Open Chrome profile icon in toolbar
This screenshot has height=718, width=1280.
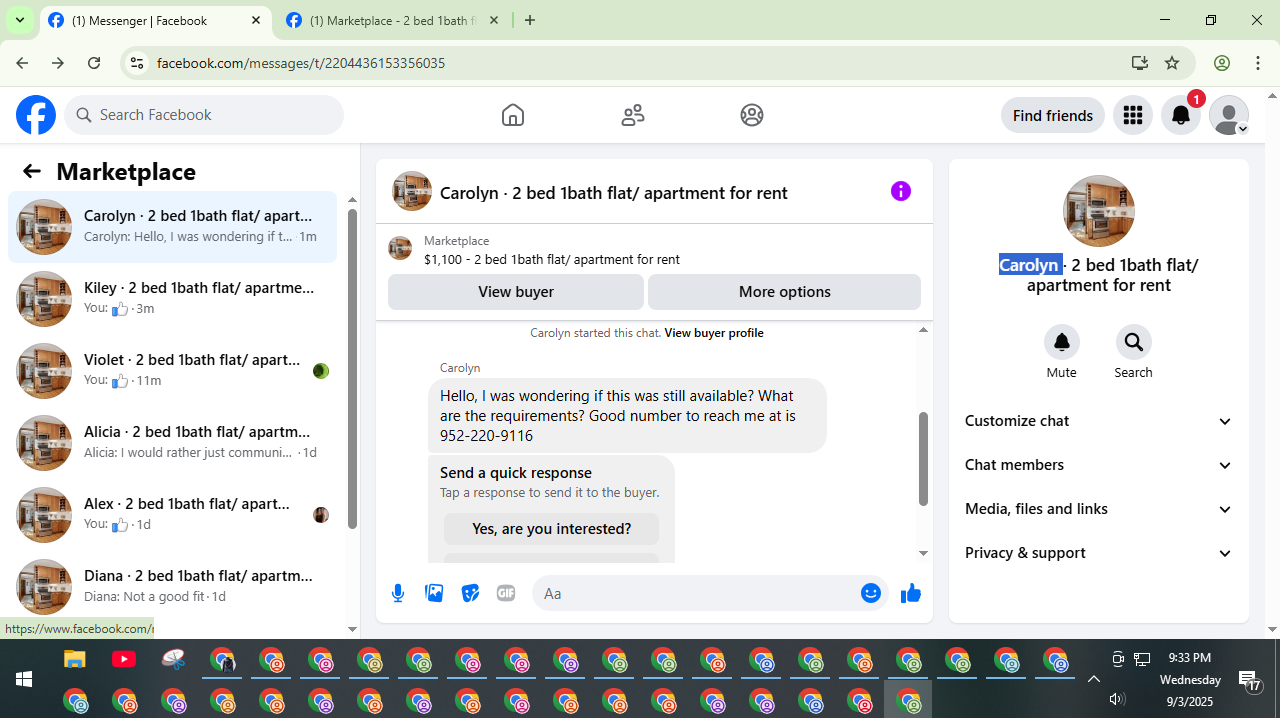tap(1222, 63)
